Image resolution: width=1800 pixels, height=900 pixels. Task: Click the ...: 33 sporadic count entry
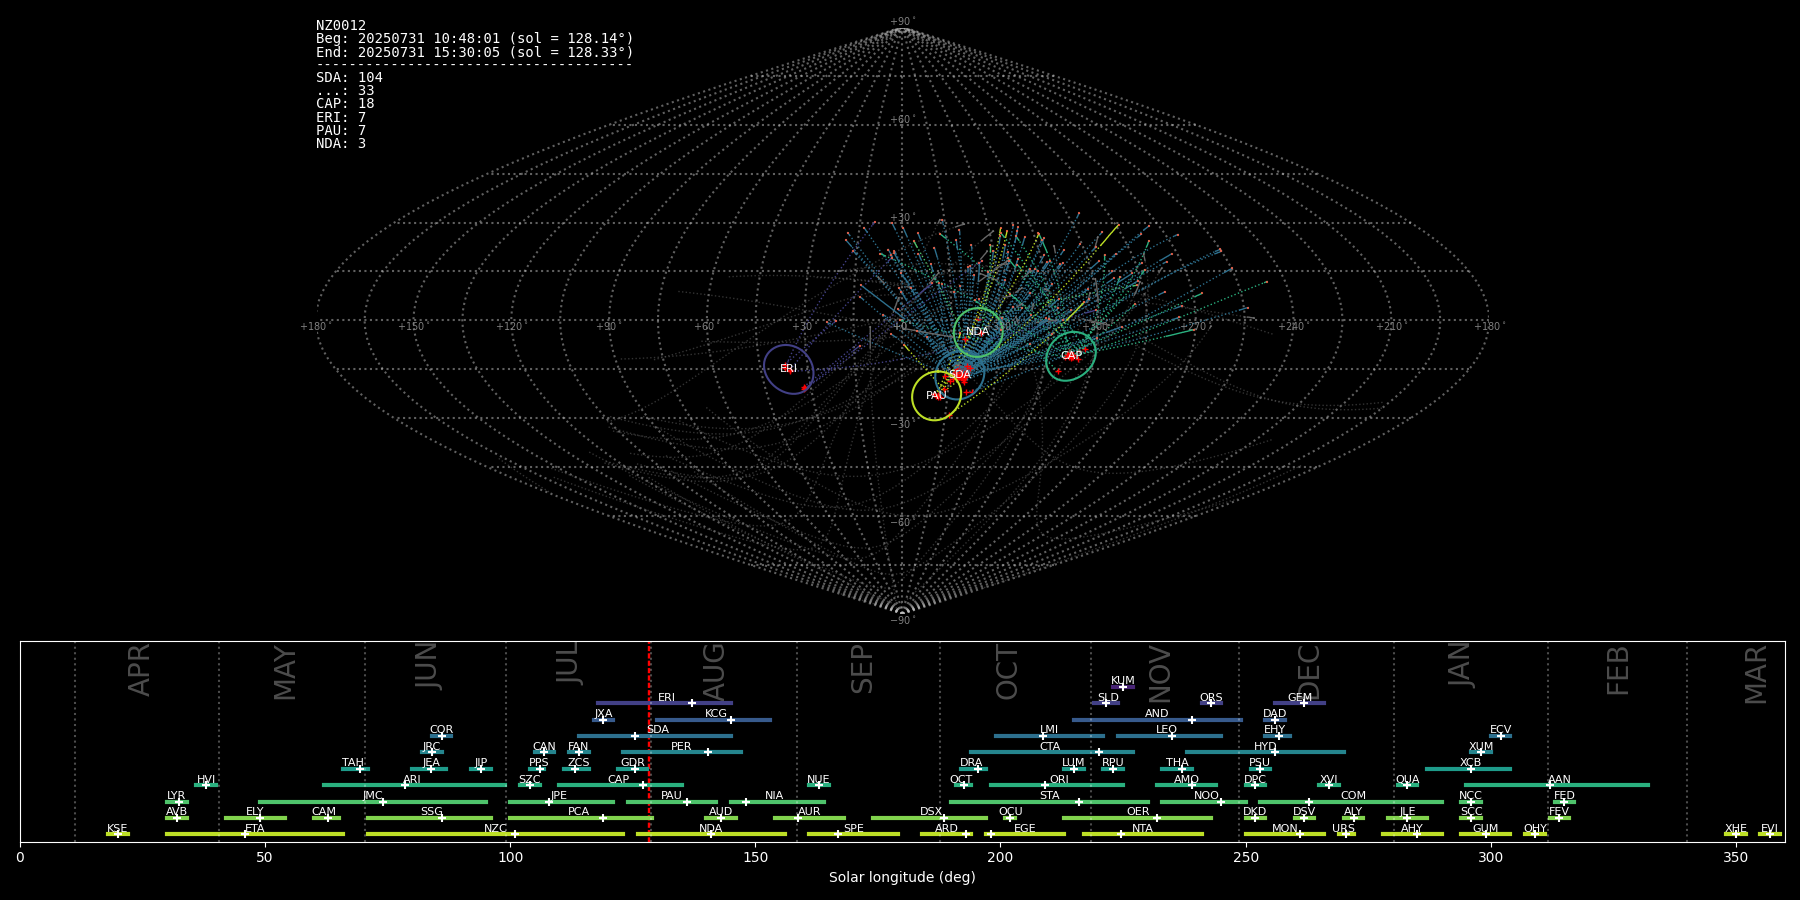click(345, 91)
